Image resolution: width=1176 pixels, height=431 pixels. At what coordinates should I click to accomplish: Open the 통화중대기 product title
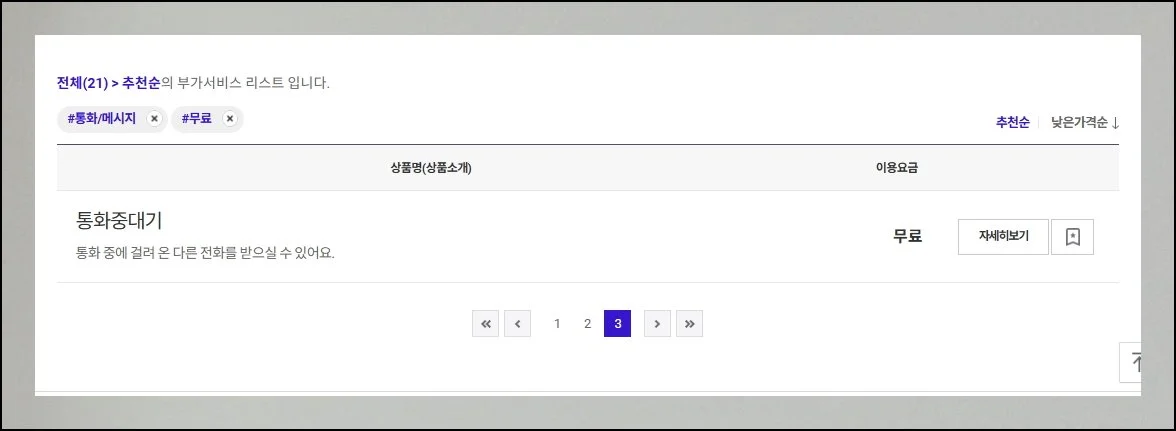tap(119, 221)
